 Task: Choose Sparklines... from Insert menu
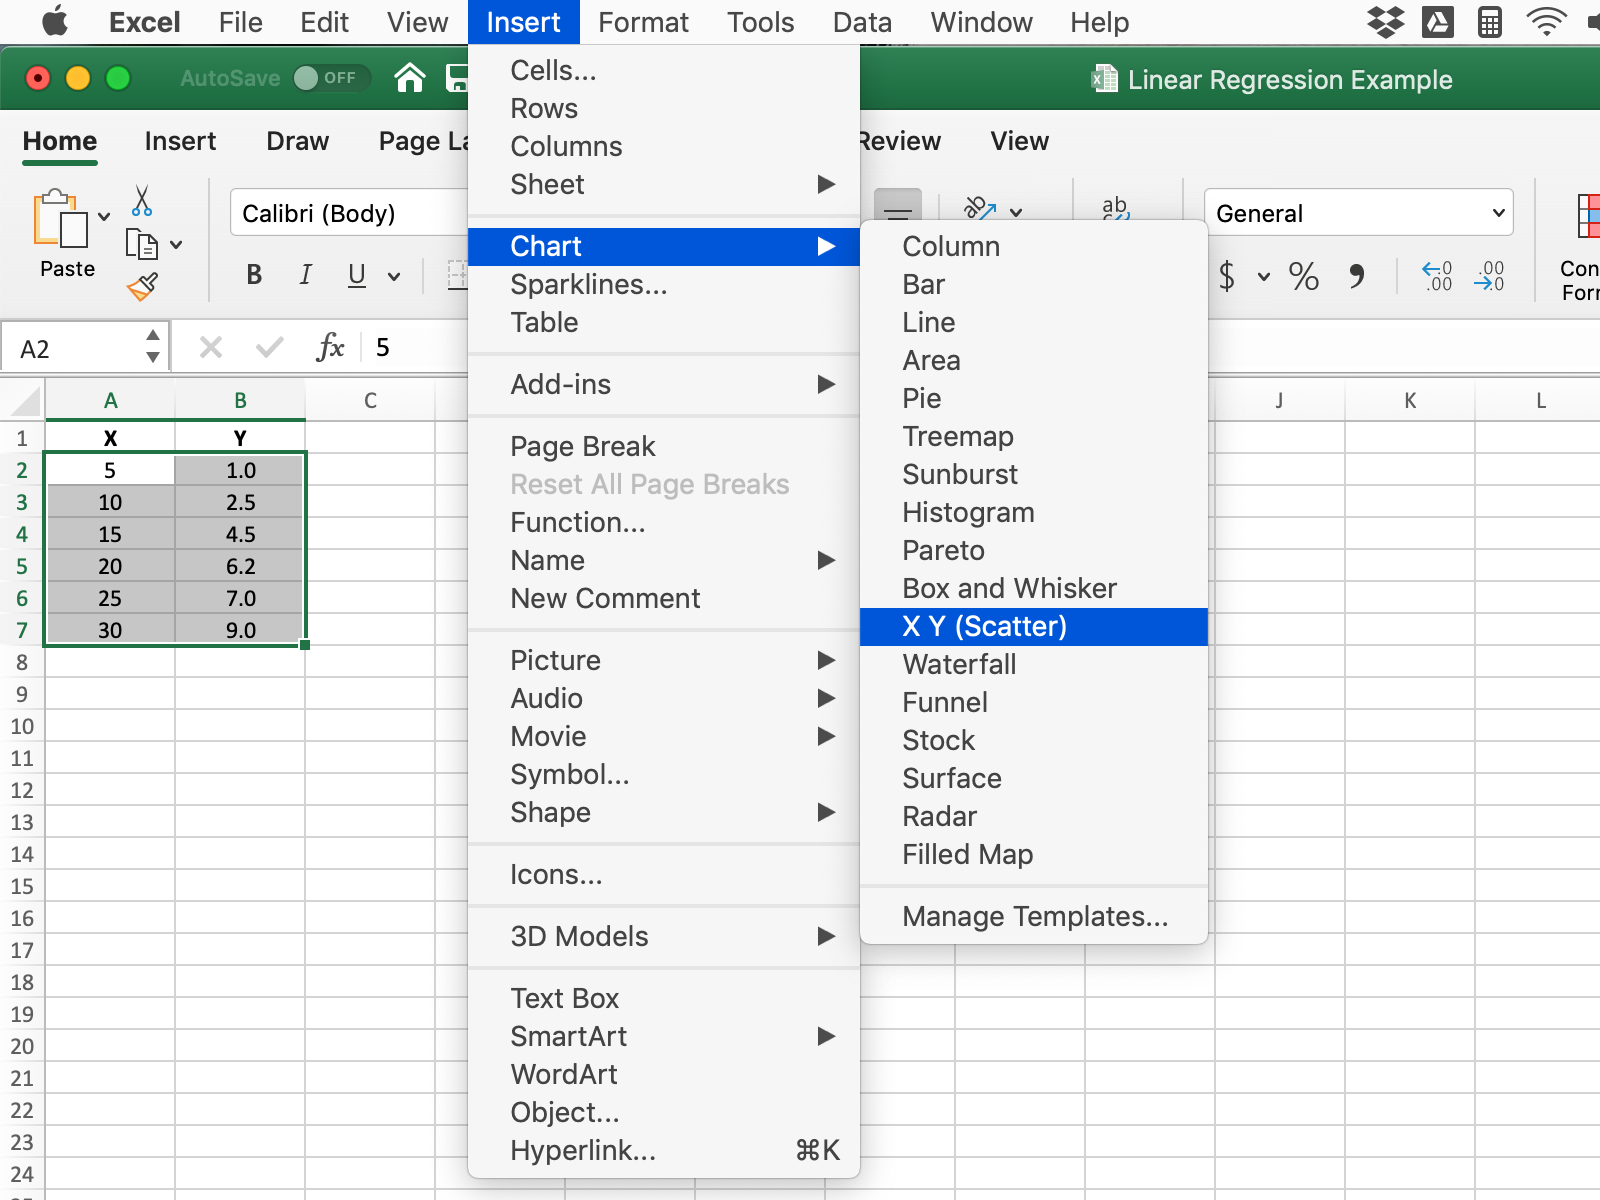click(588, 285)
